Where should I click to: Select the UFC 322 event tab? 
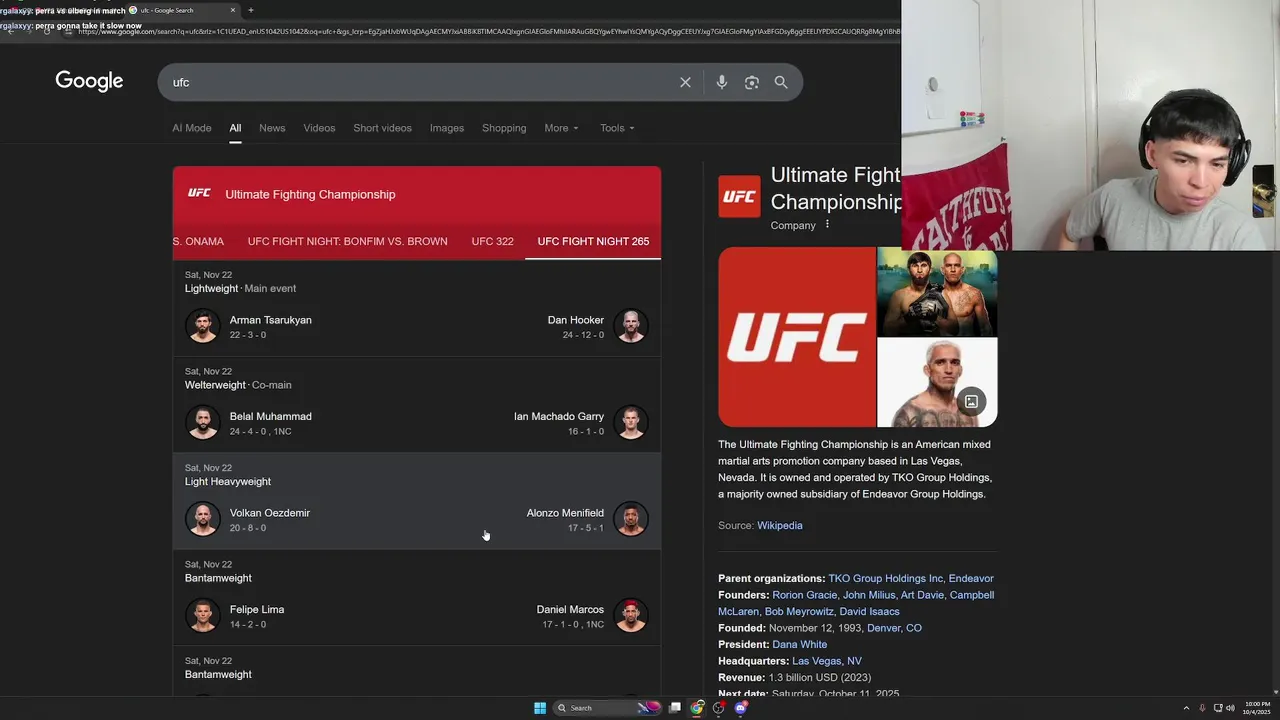point(492,241)
